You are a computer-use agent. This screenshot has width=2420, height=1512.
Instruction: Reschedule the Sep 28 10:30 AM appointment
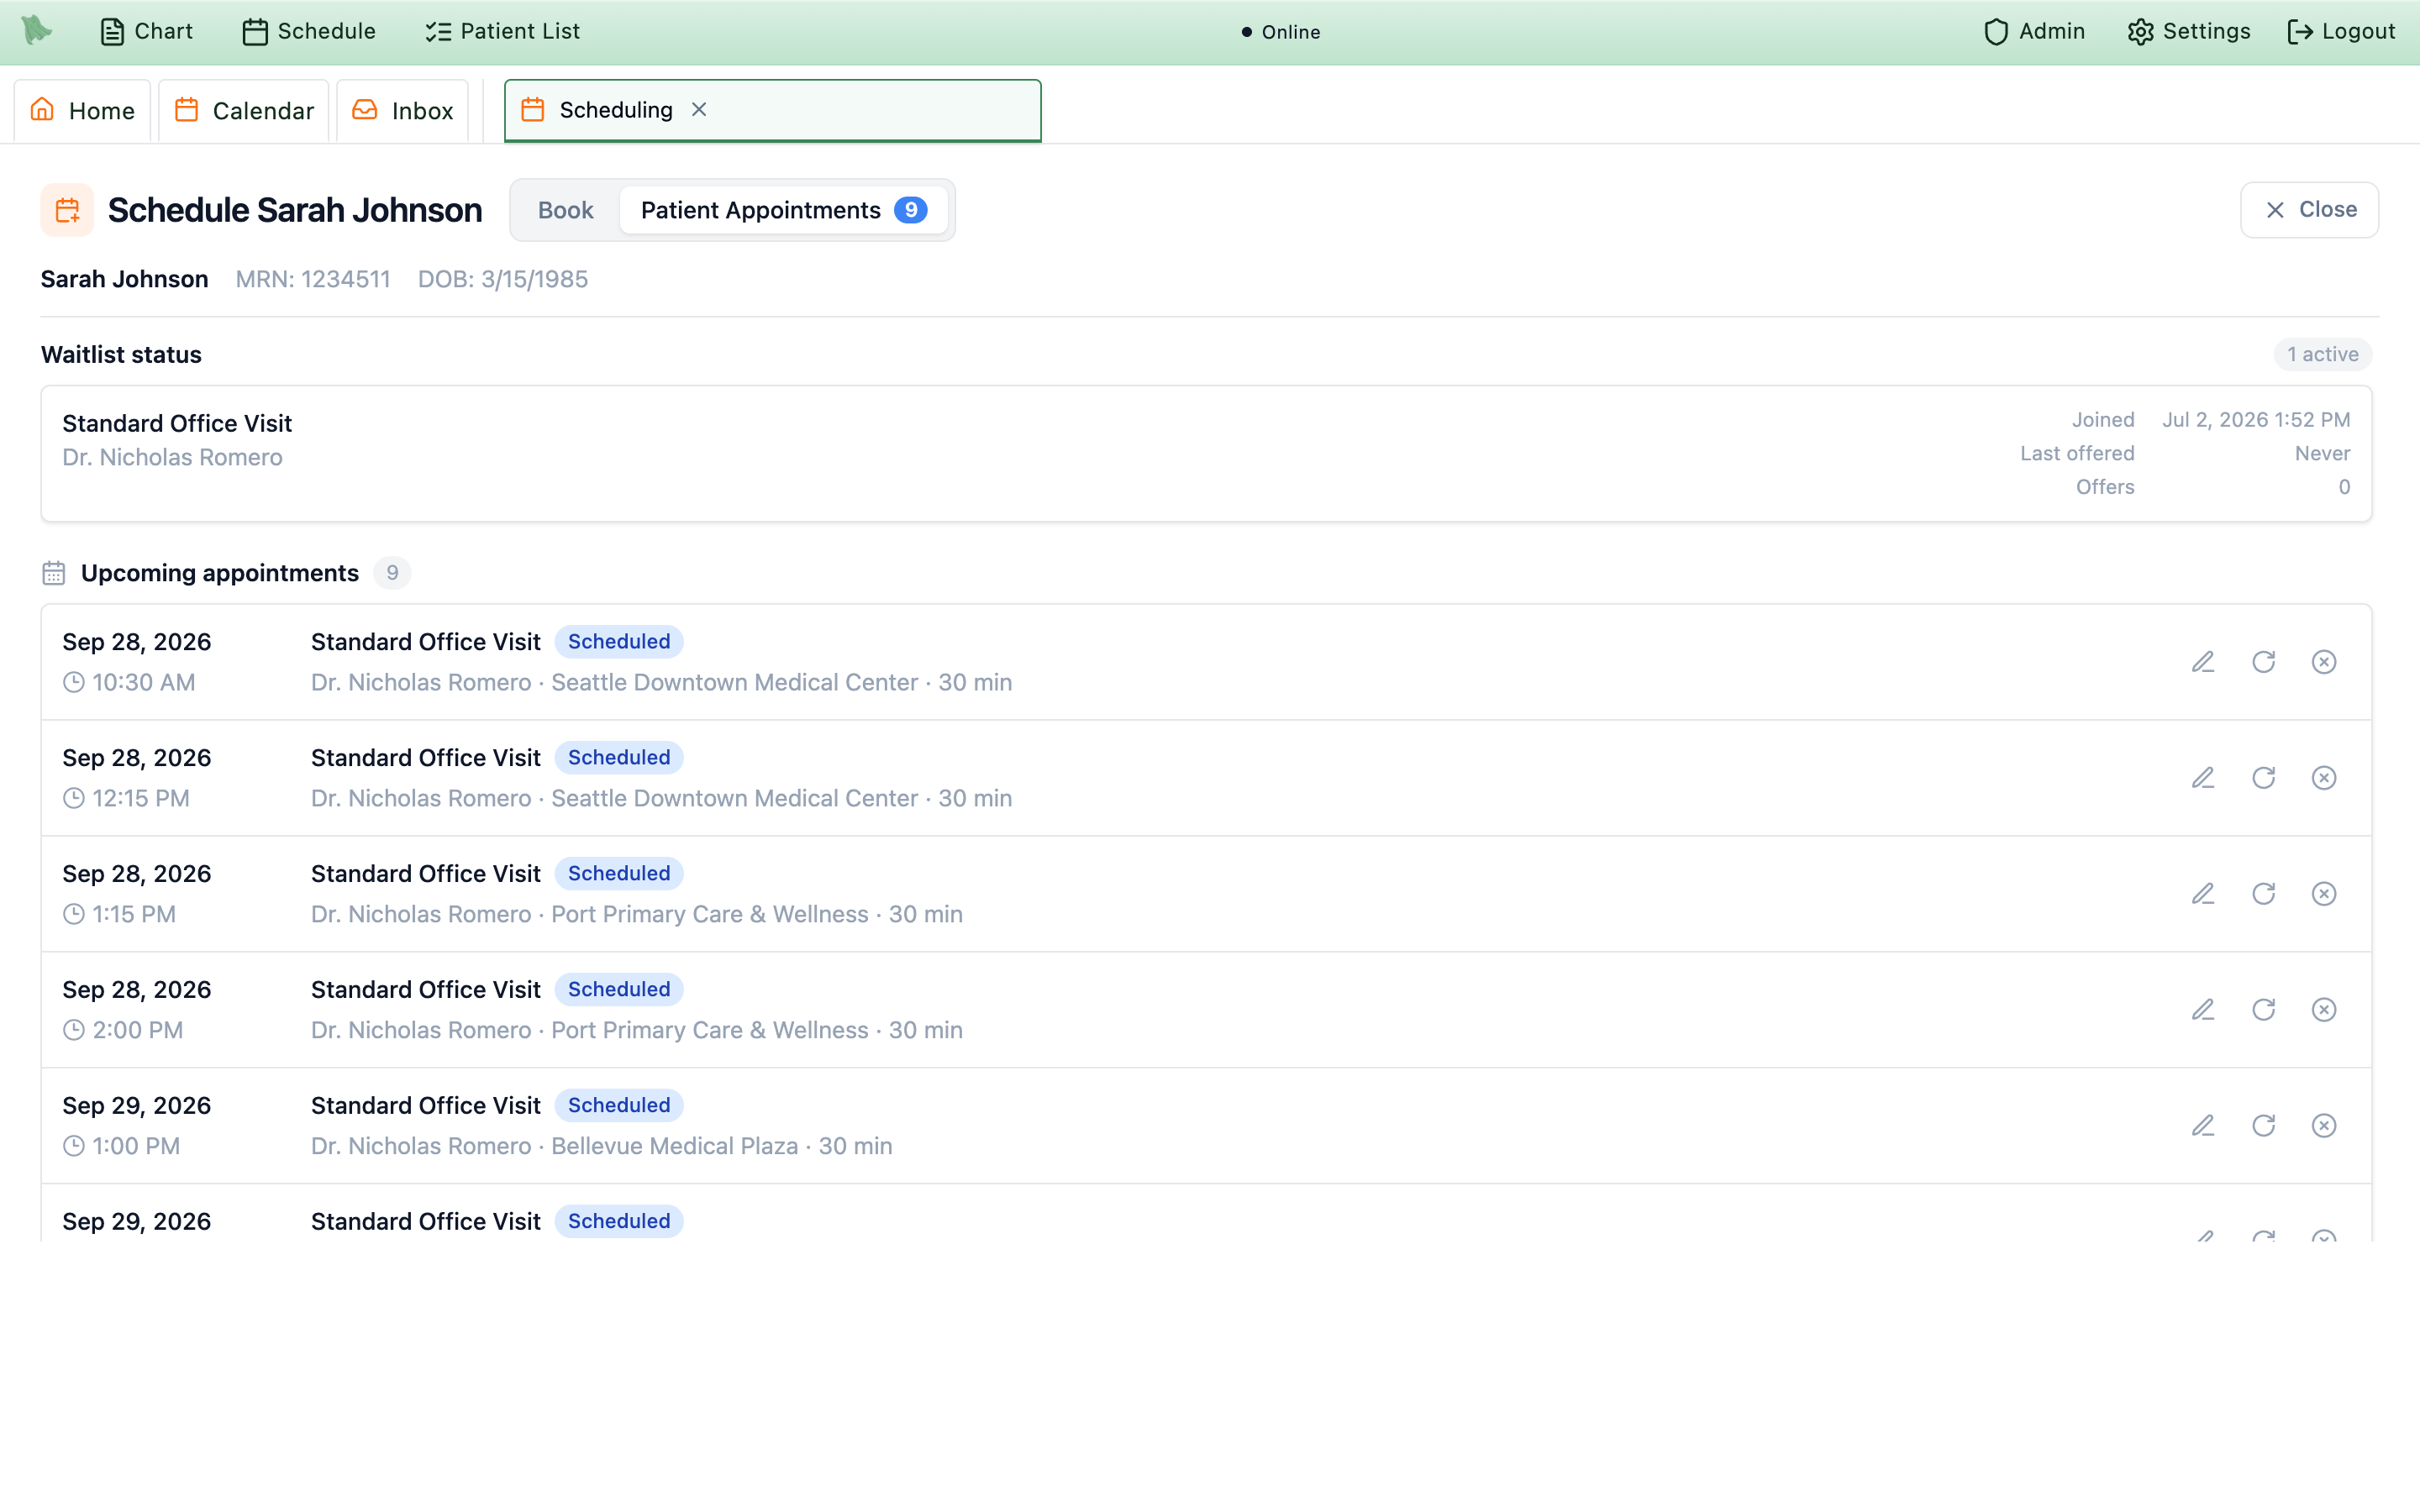pos(2263,662)
